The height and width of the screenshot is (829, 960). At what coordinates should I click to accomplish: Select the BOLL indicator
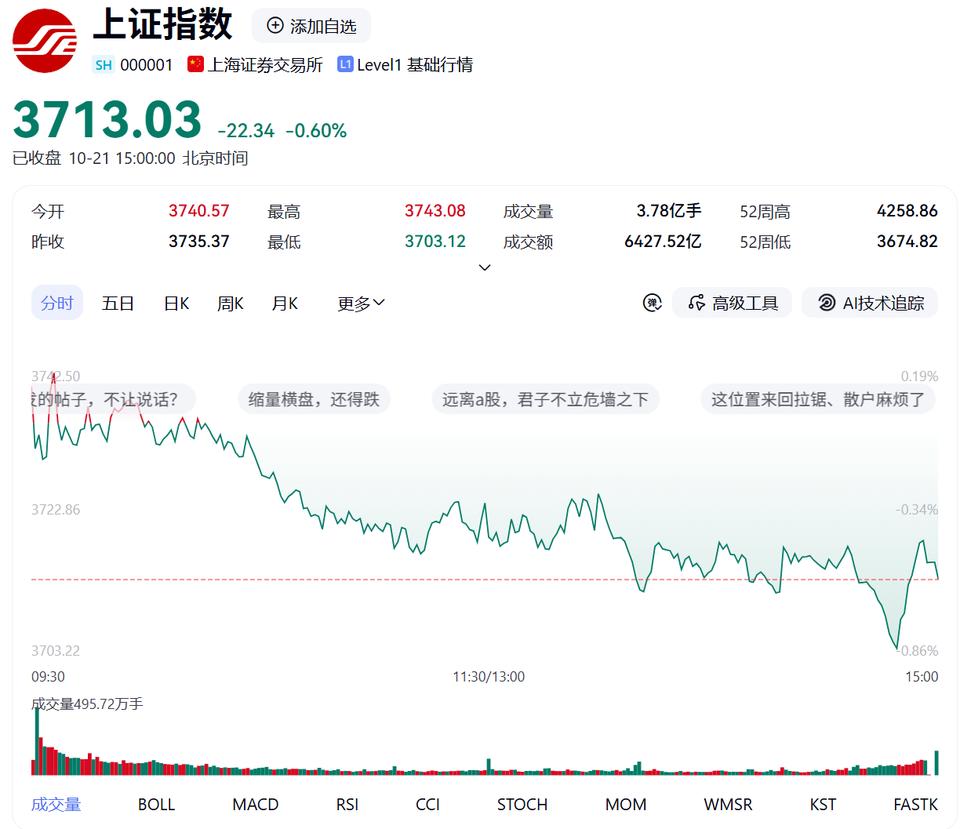click(156, 805)
